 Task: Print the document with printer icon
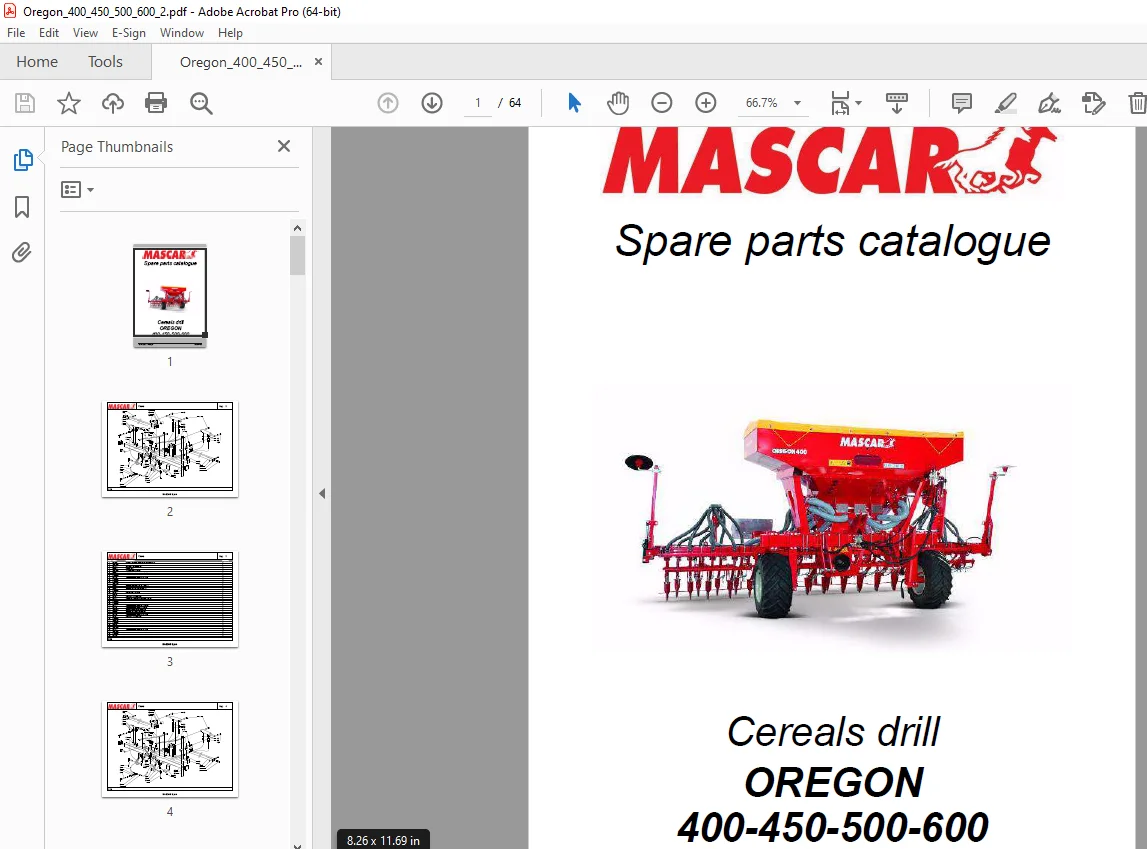pos(156,103)
